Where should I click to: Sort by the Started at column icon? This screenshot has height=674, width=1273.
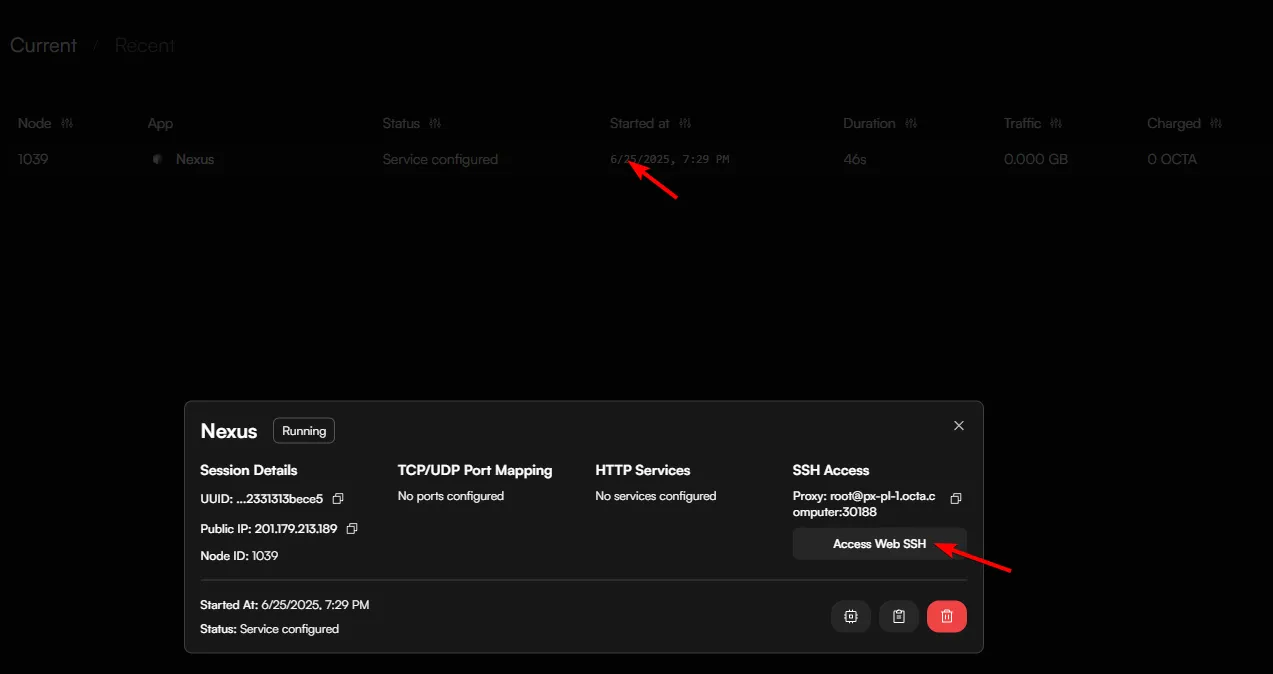(685, 123)
